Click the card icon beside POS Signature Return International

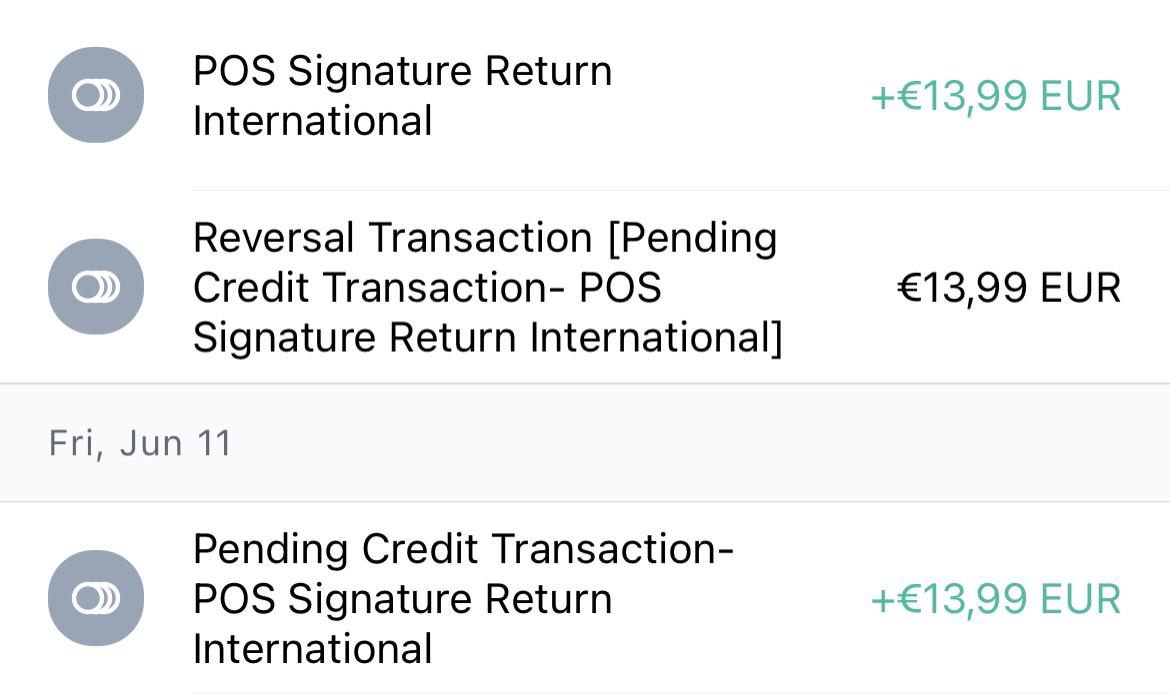tap(94, 95)
